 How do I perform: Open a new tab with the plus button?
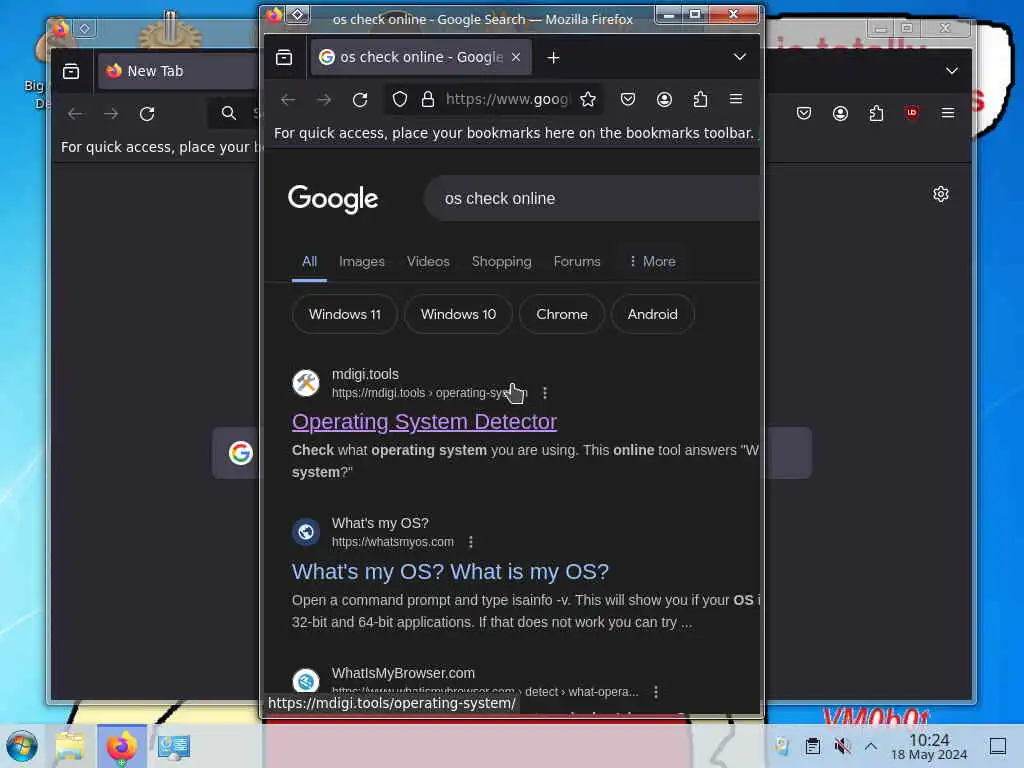553,57
